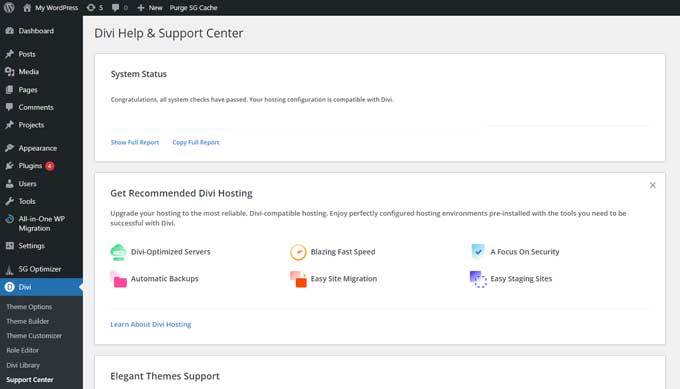680x389 pixels.
Task: Click the Pages icon in the sidebar
Action: [x=10, y=90]
